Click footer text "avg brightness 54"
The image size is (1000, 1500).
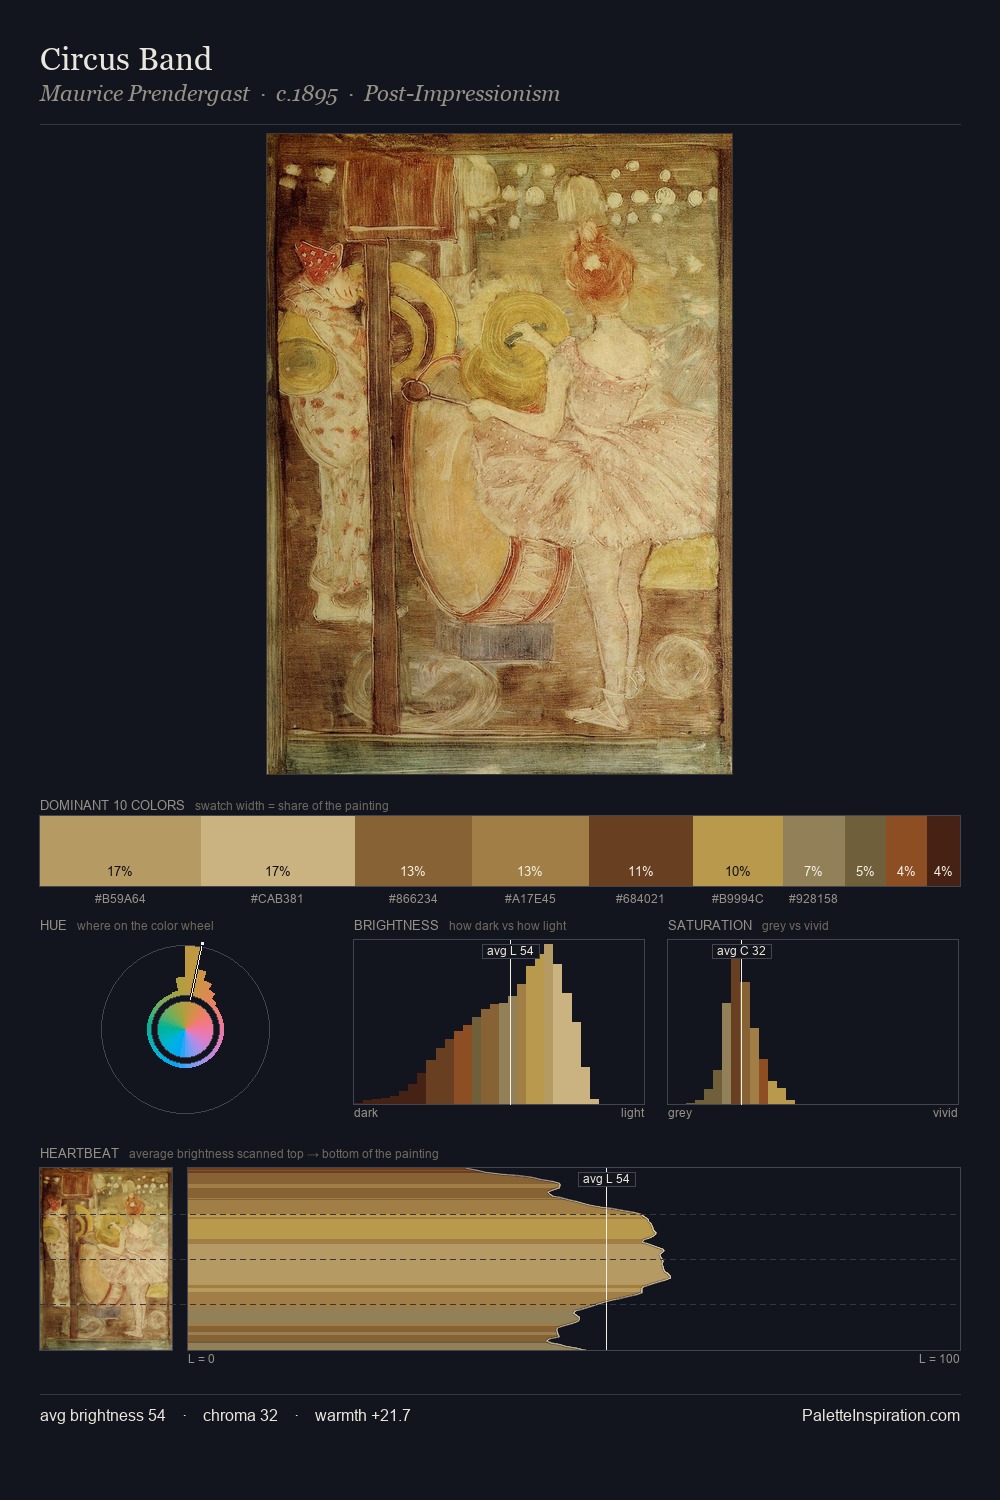[x=103, y=1415]
